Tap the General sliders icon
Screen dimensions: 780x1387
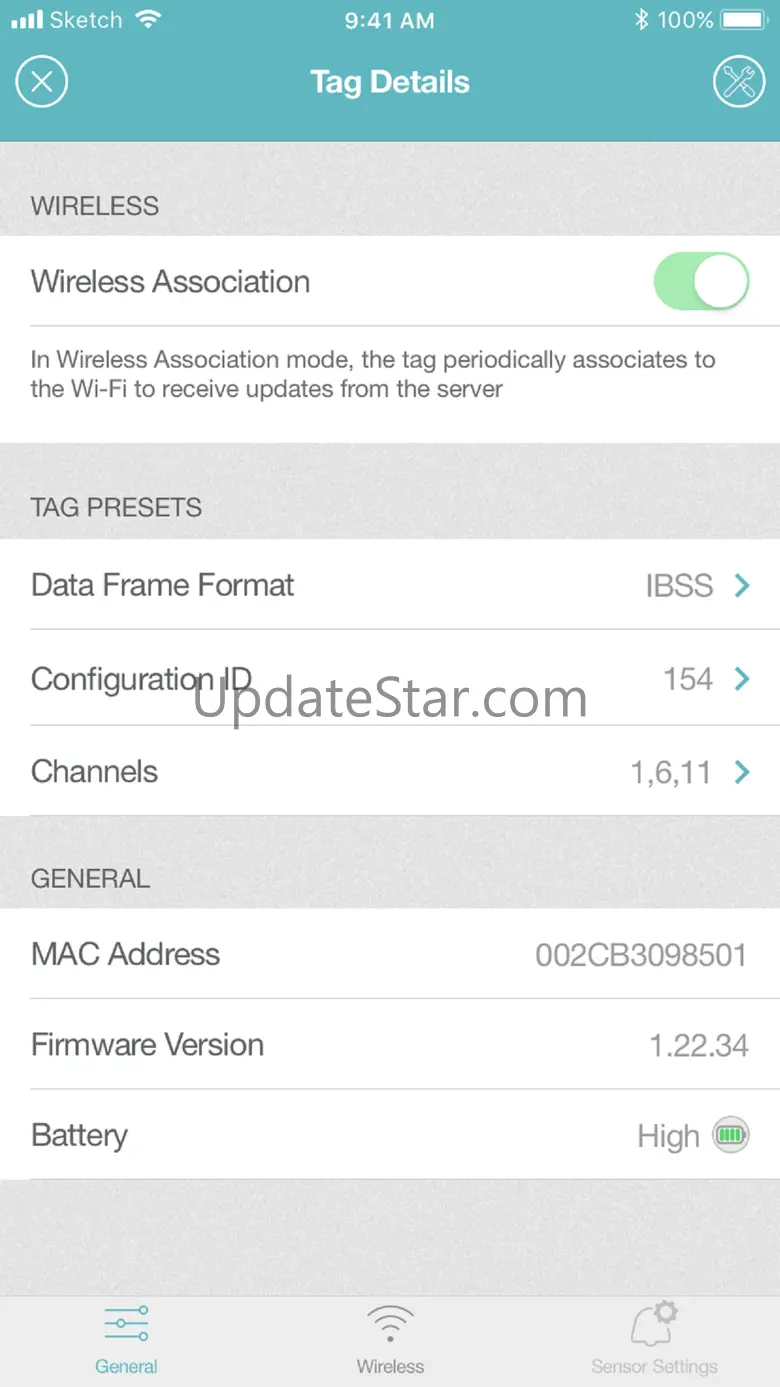[x=126, y=1323]
